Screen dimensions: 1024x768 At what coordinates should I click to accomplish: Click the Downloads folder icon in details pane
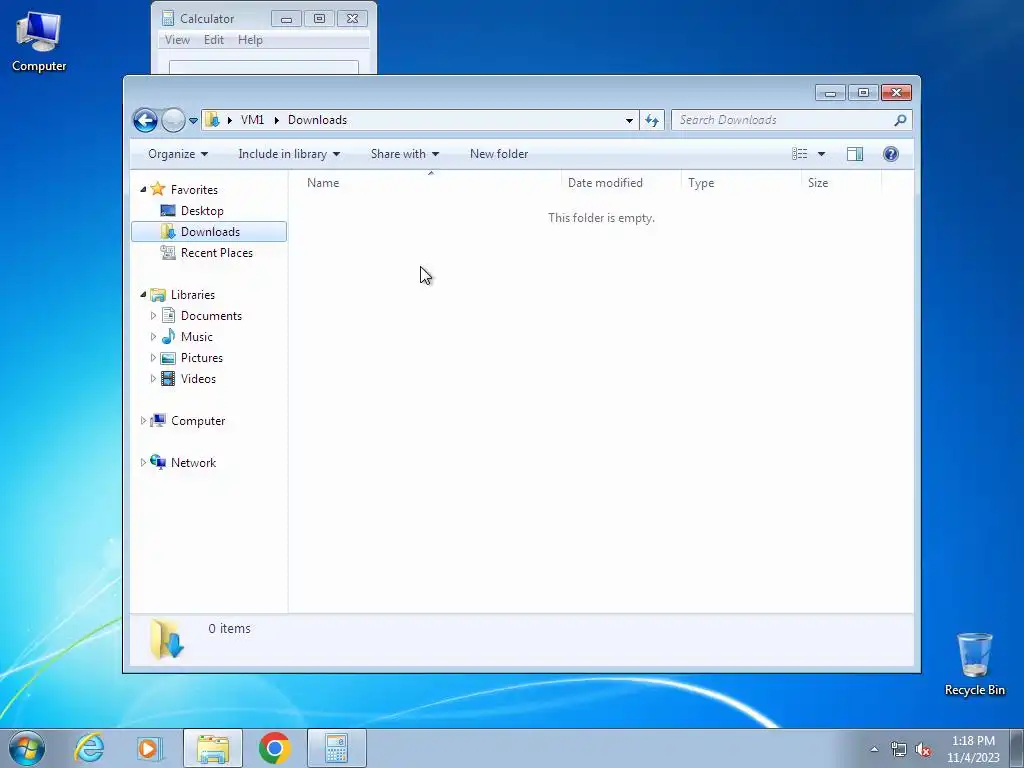167,639
